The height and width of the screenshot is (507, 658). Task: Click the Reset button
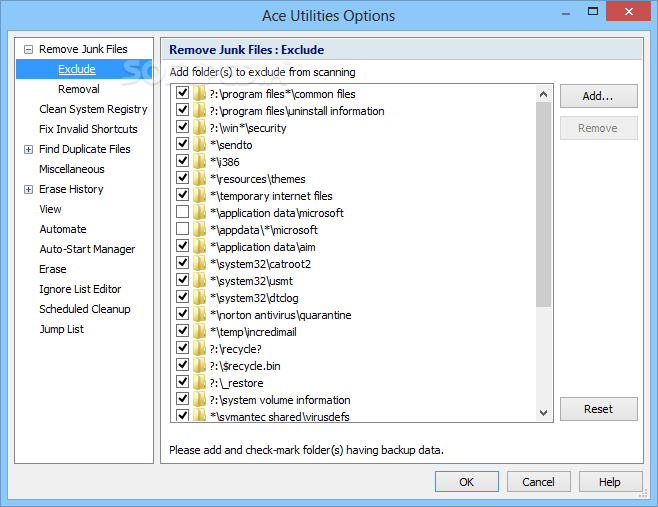(x=598, y=409)
